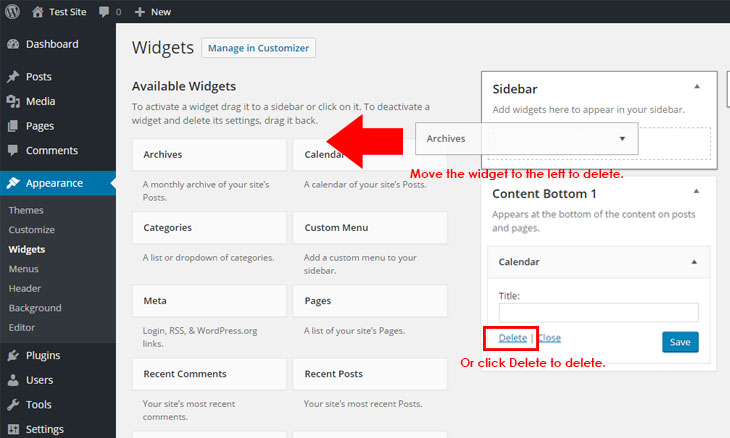Select the Archives available widget
This screenshot has width=730, height=438.
point(209,155)
